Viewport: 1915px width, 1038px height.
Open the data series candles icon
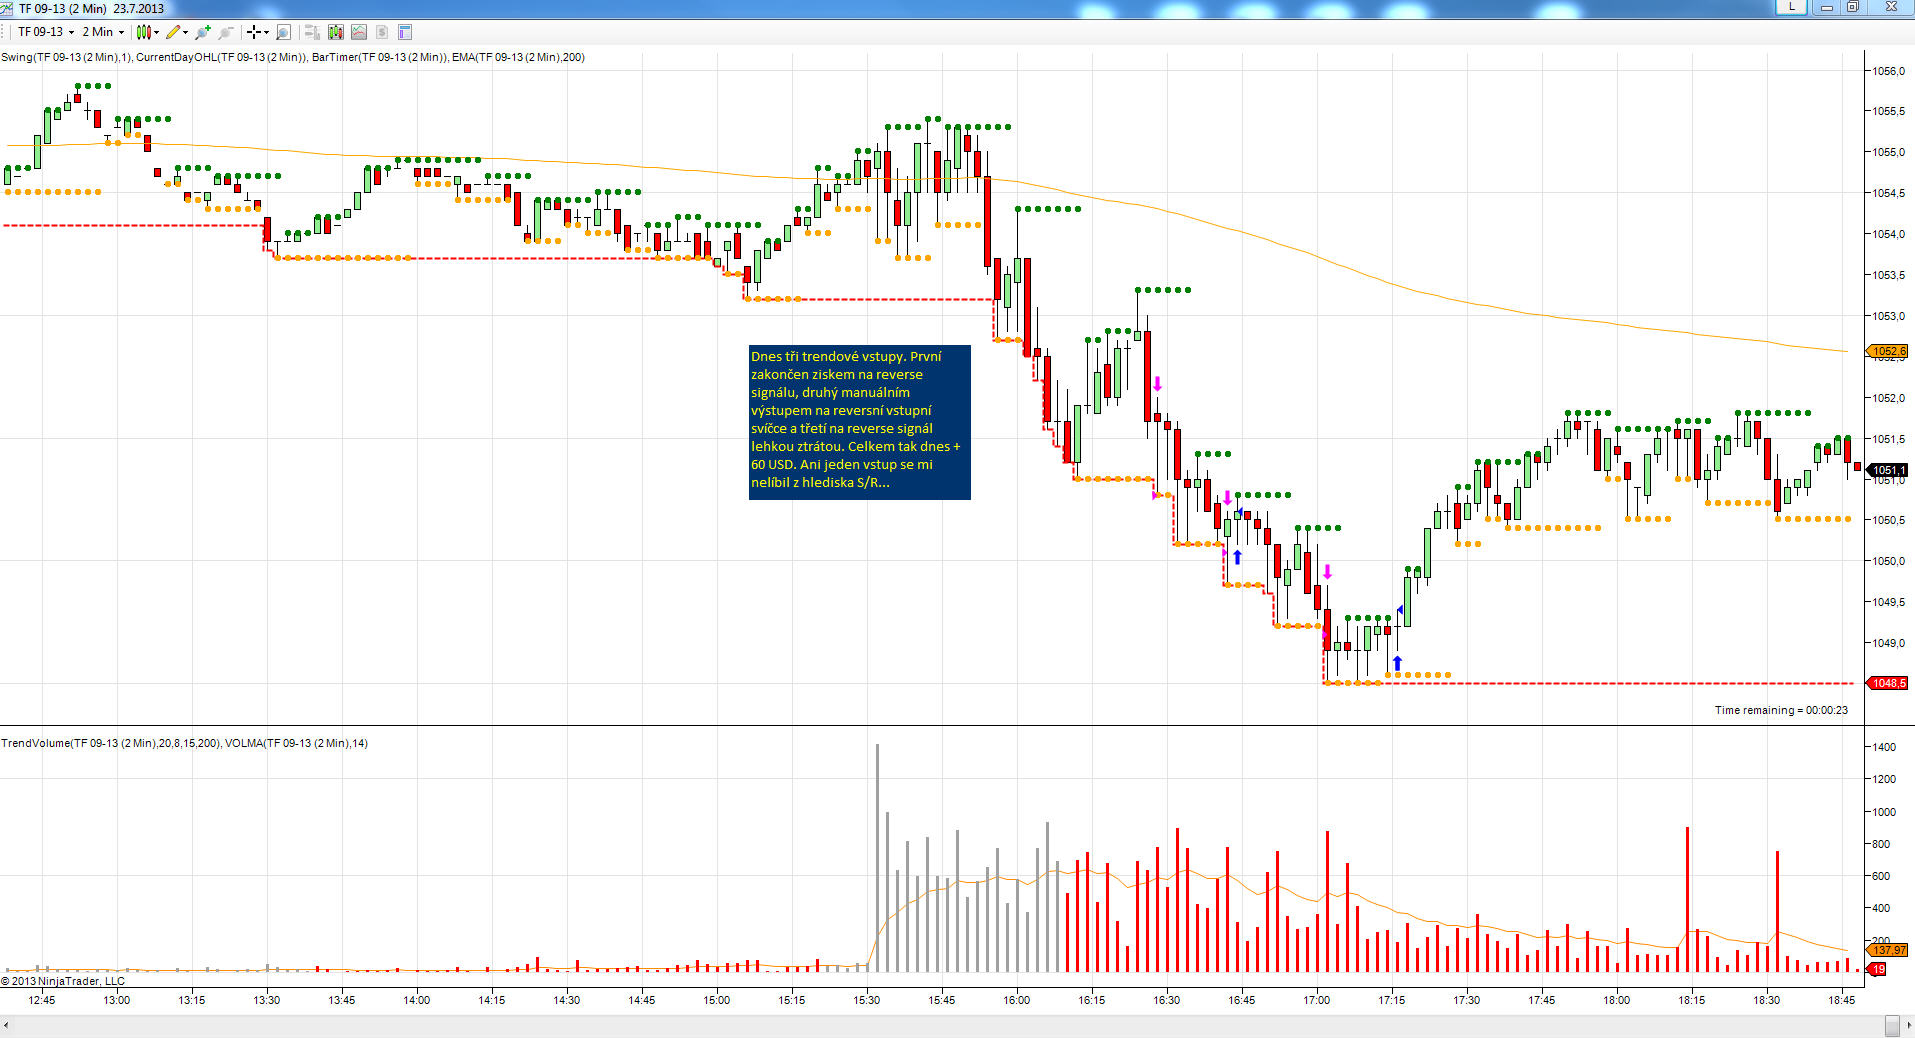335,32
